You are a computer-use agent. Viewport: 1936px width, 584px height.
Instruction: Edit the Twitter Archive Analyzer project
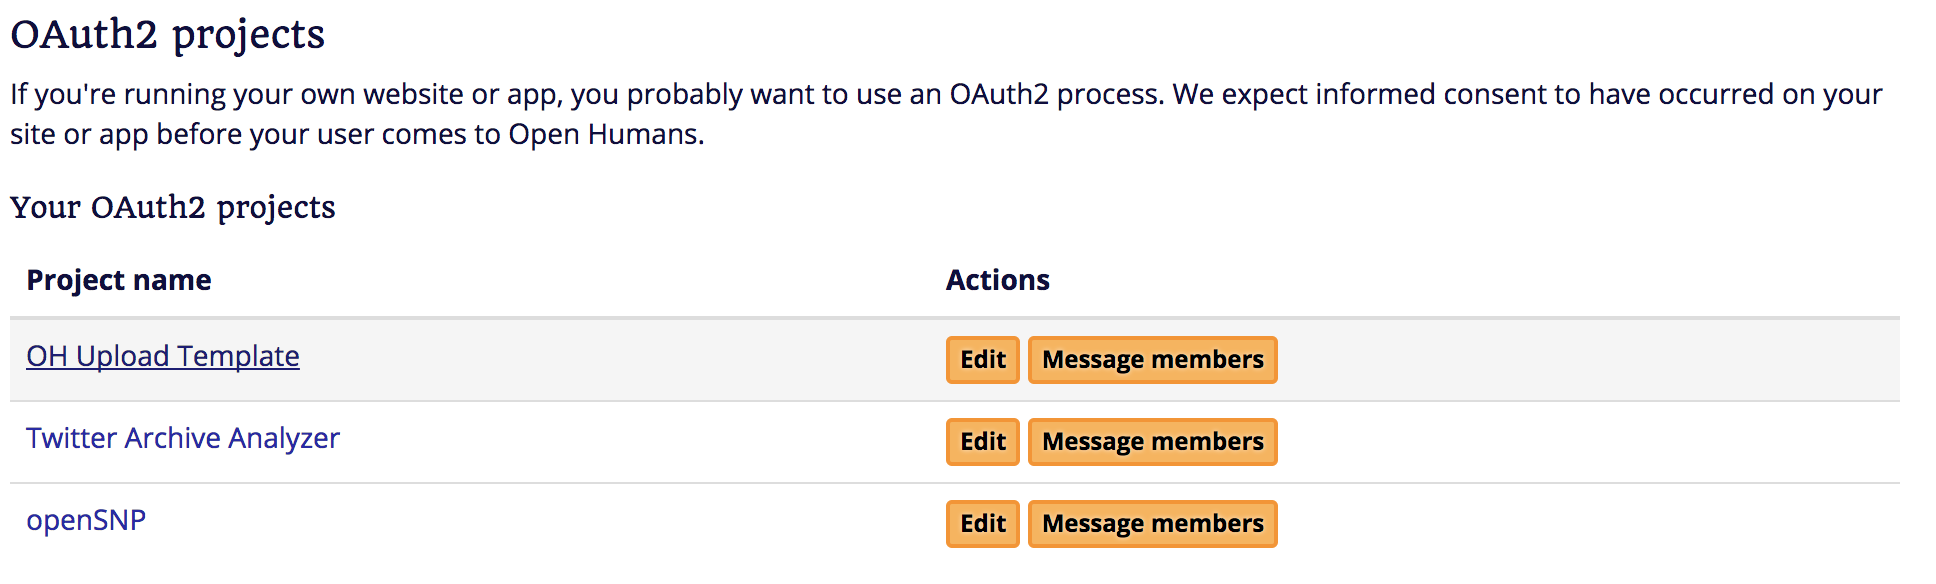[x=983, y=442]
